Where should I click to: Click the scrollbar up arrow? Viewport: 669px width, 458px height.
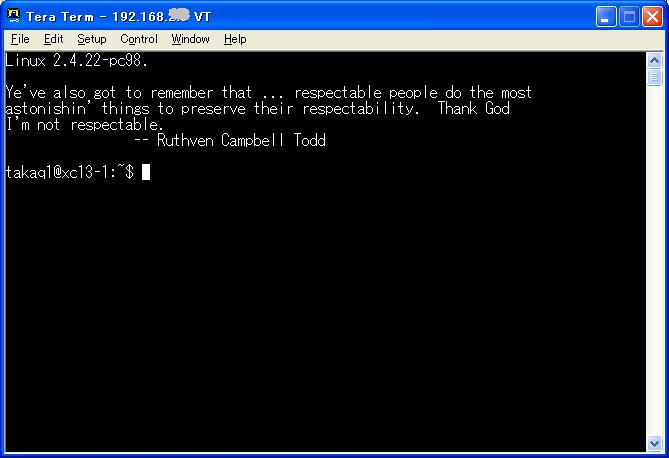pyautogui.click(x=654, y=60)
